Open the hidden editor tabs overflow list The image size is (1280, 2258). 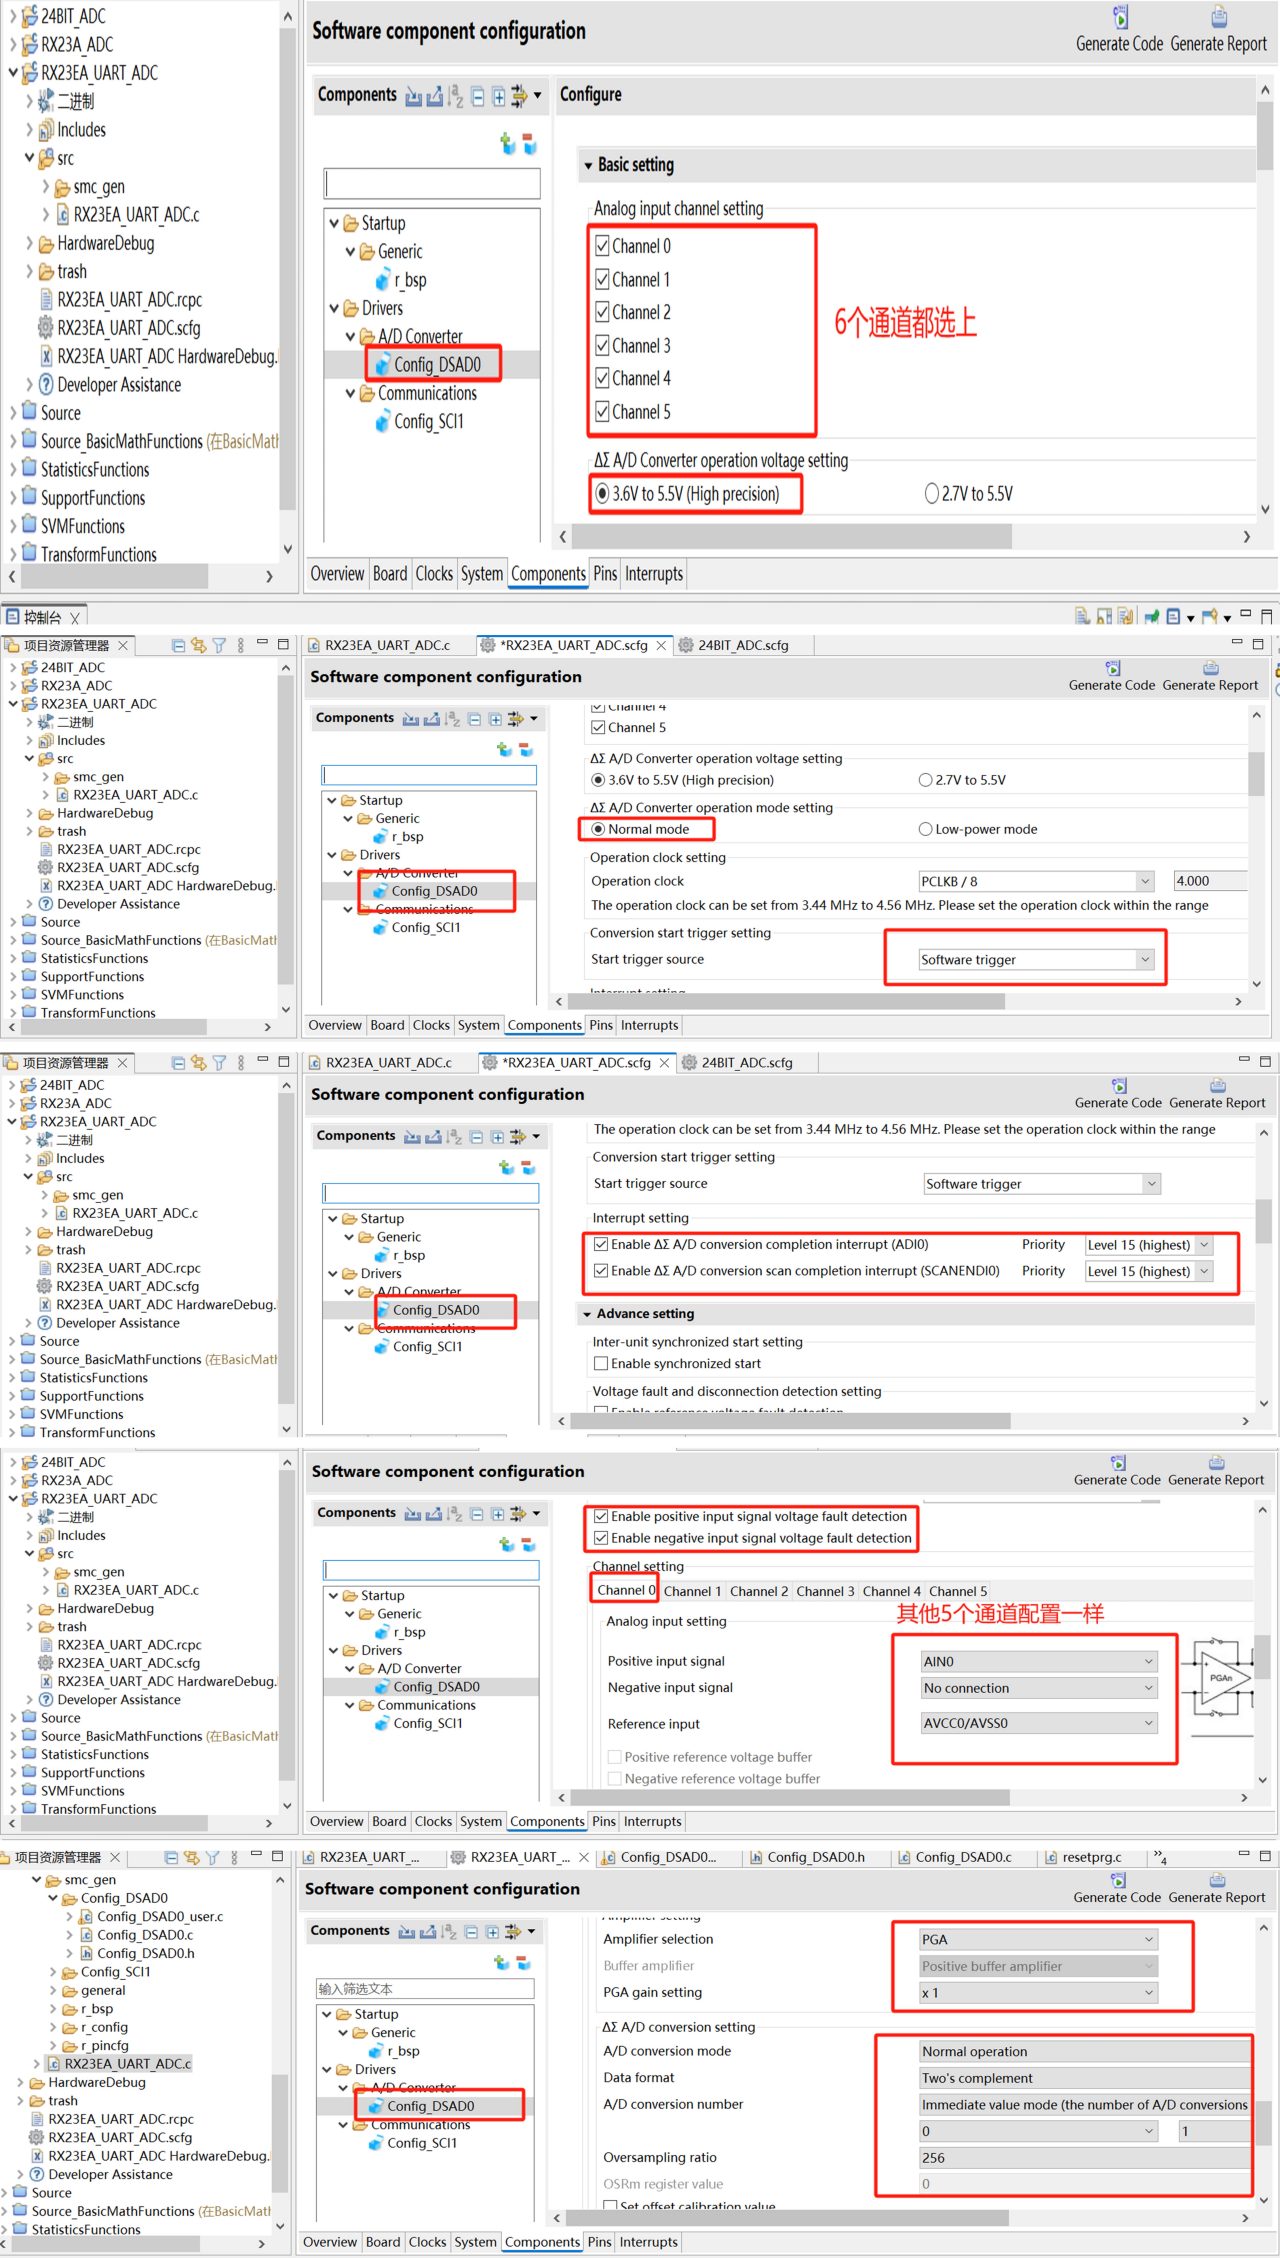click(x=1161, y=1857)
